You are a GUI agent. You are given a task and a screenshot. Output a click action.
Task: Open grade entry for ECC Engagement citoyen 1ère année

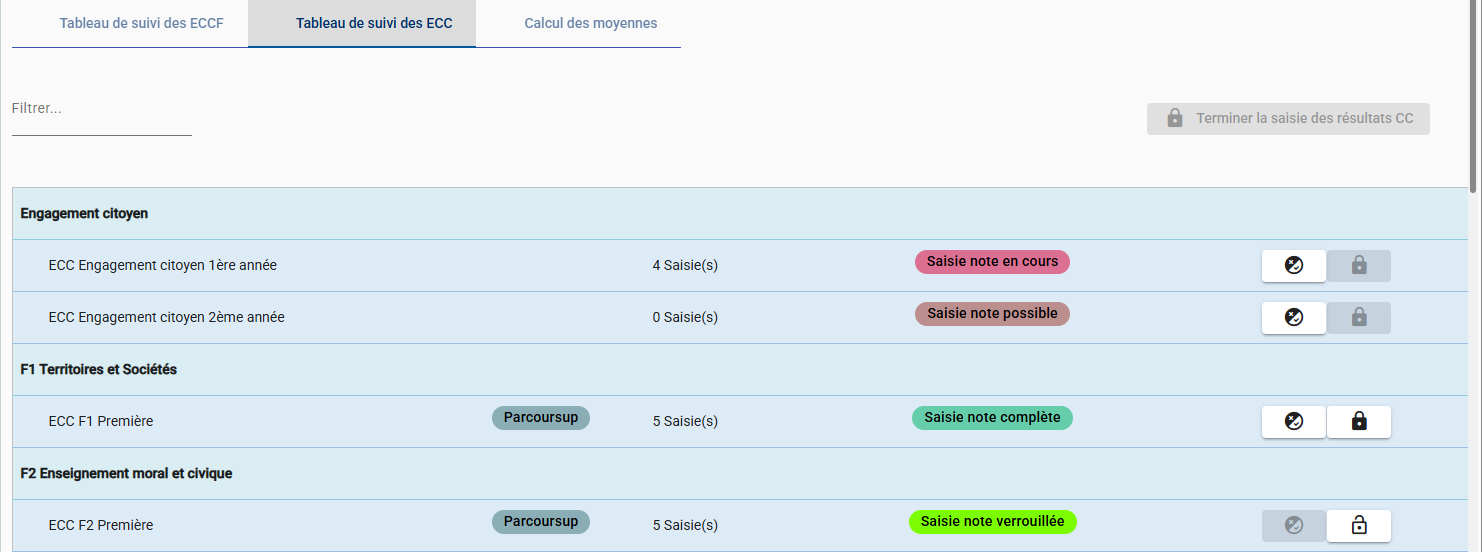tap(1294, 266)
